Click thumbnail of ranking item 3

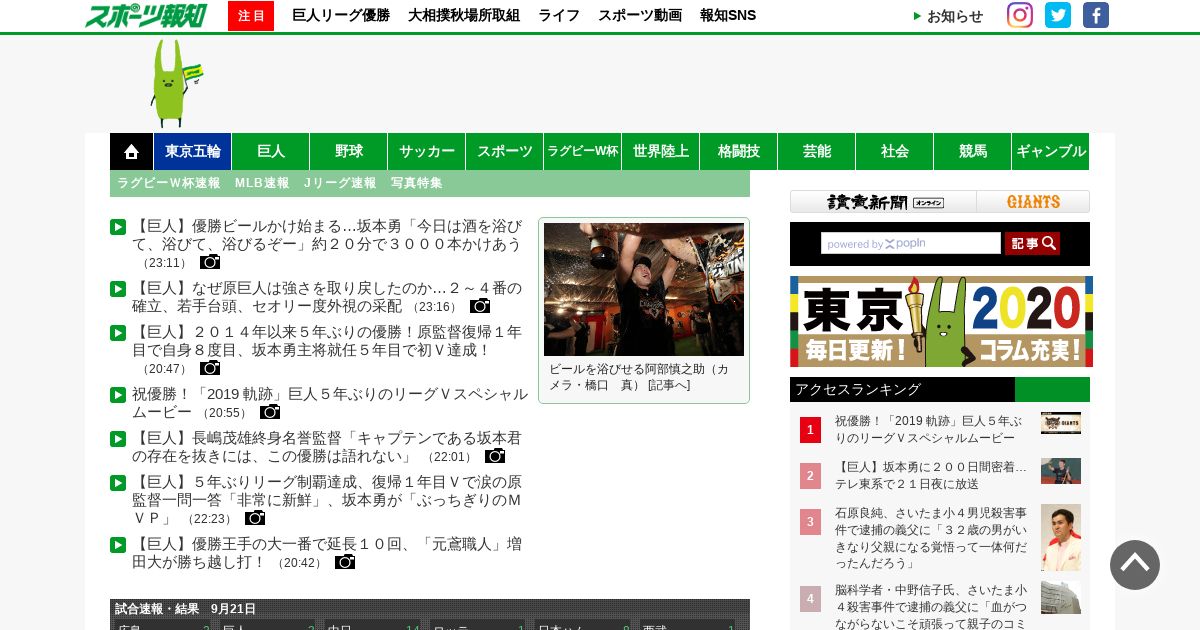click(1061, 537)
